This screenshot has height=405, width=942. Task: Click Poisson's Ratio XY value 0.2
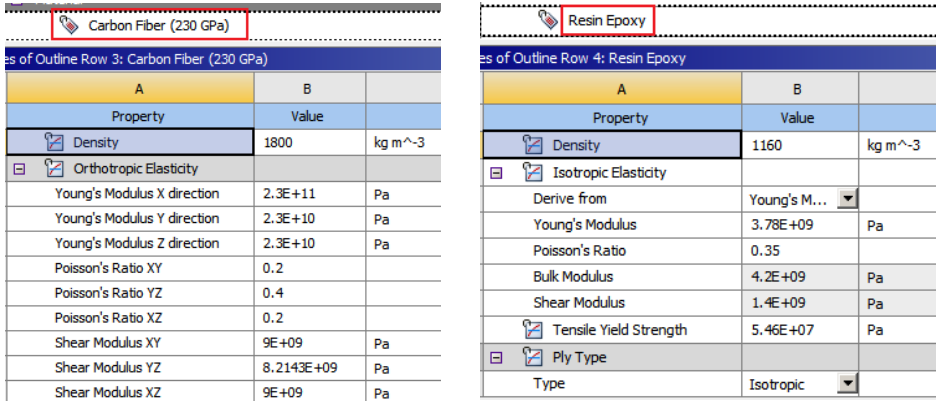(x=310, y=268)
